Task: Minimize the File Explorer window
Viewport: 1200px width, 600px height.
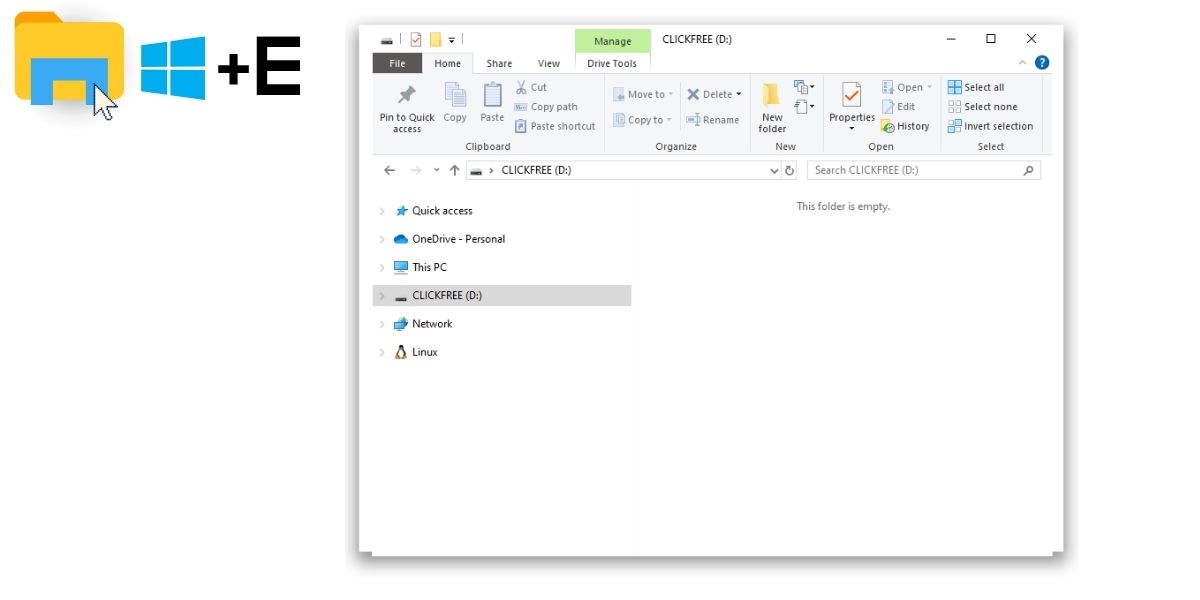Action: tap(950, 39)
